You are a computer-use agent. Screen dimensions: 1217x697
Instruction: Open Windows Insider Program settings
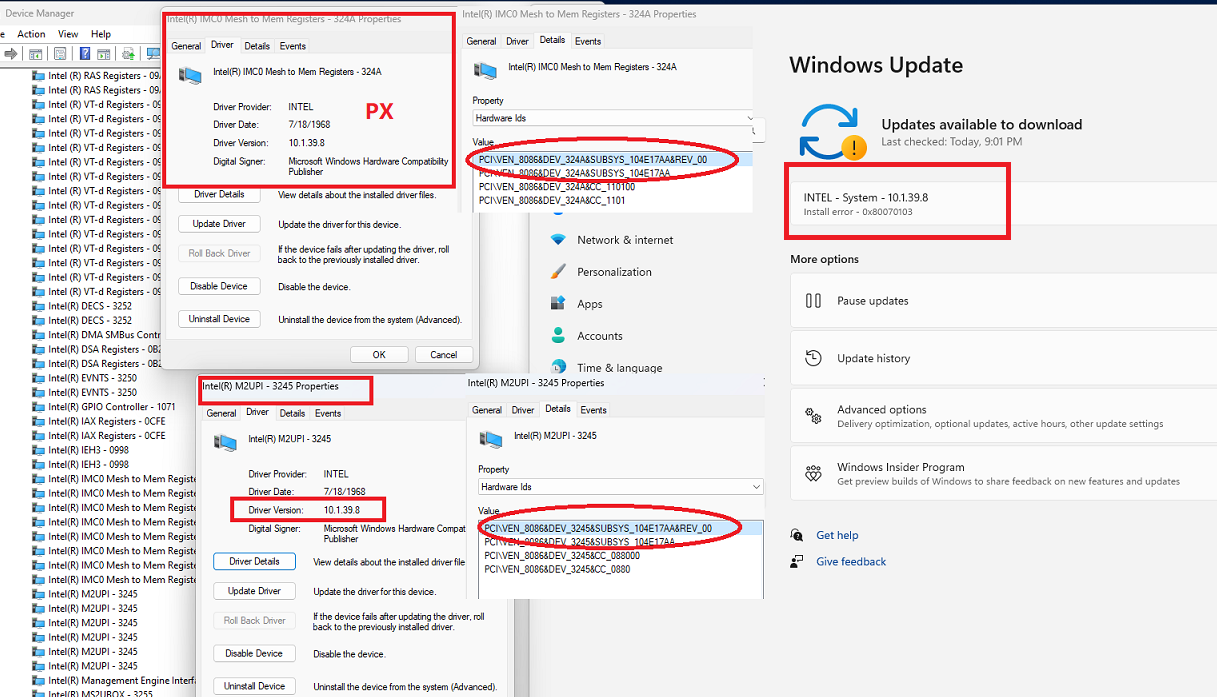(1003, 473)
